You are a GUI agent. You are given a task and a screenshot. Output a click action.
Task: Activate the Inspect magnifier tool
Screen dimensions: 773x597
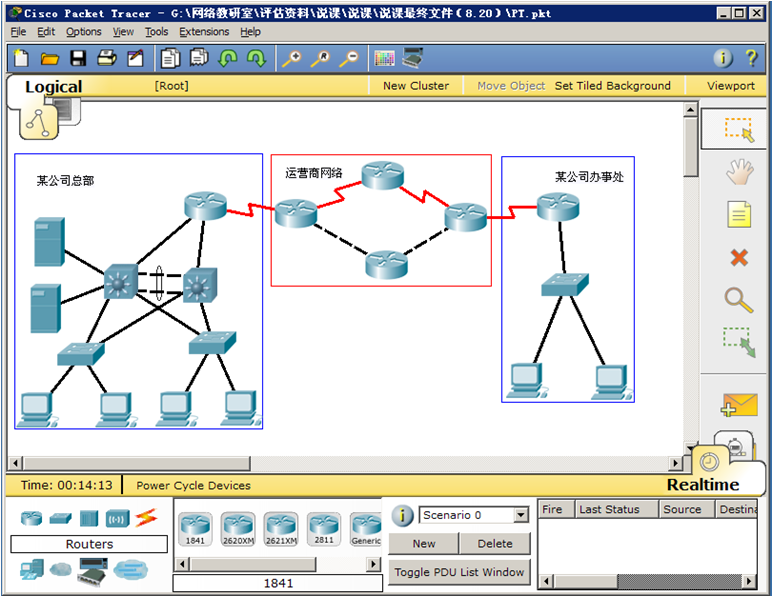coord(739,299)
